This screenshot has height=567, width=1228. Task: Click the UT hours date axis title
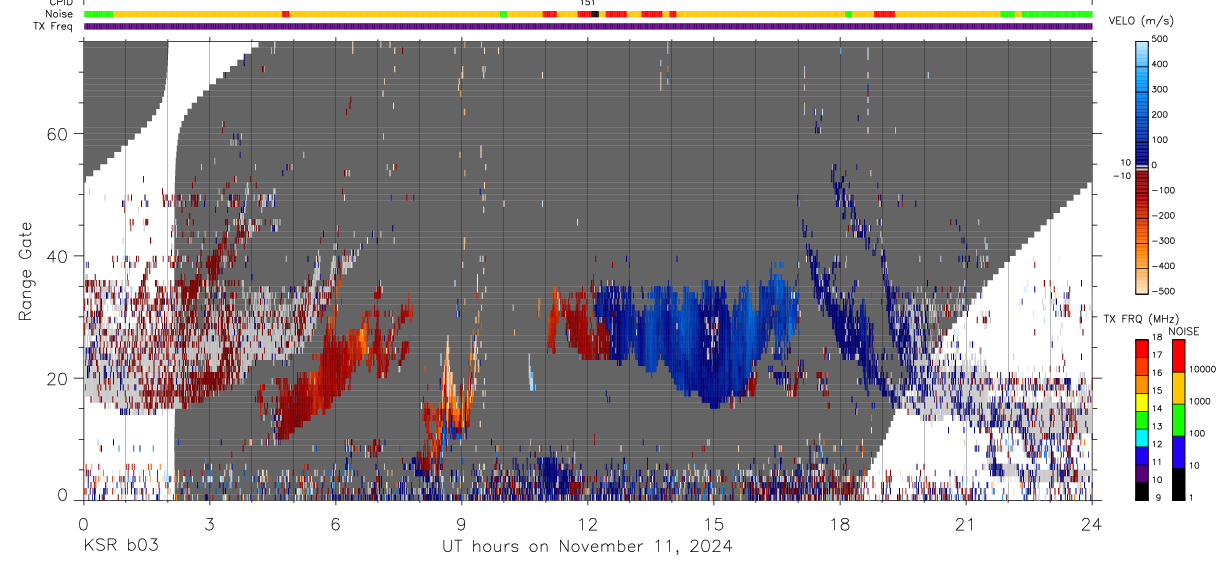pos(587,546)
